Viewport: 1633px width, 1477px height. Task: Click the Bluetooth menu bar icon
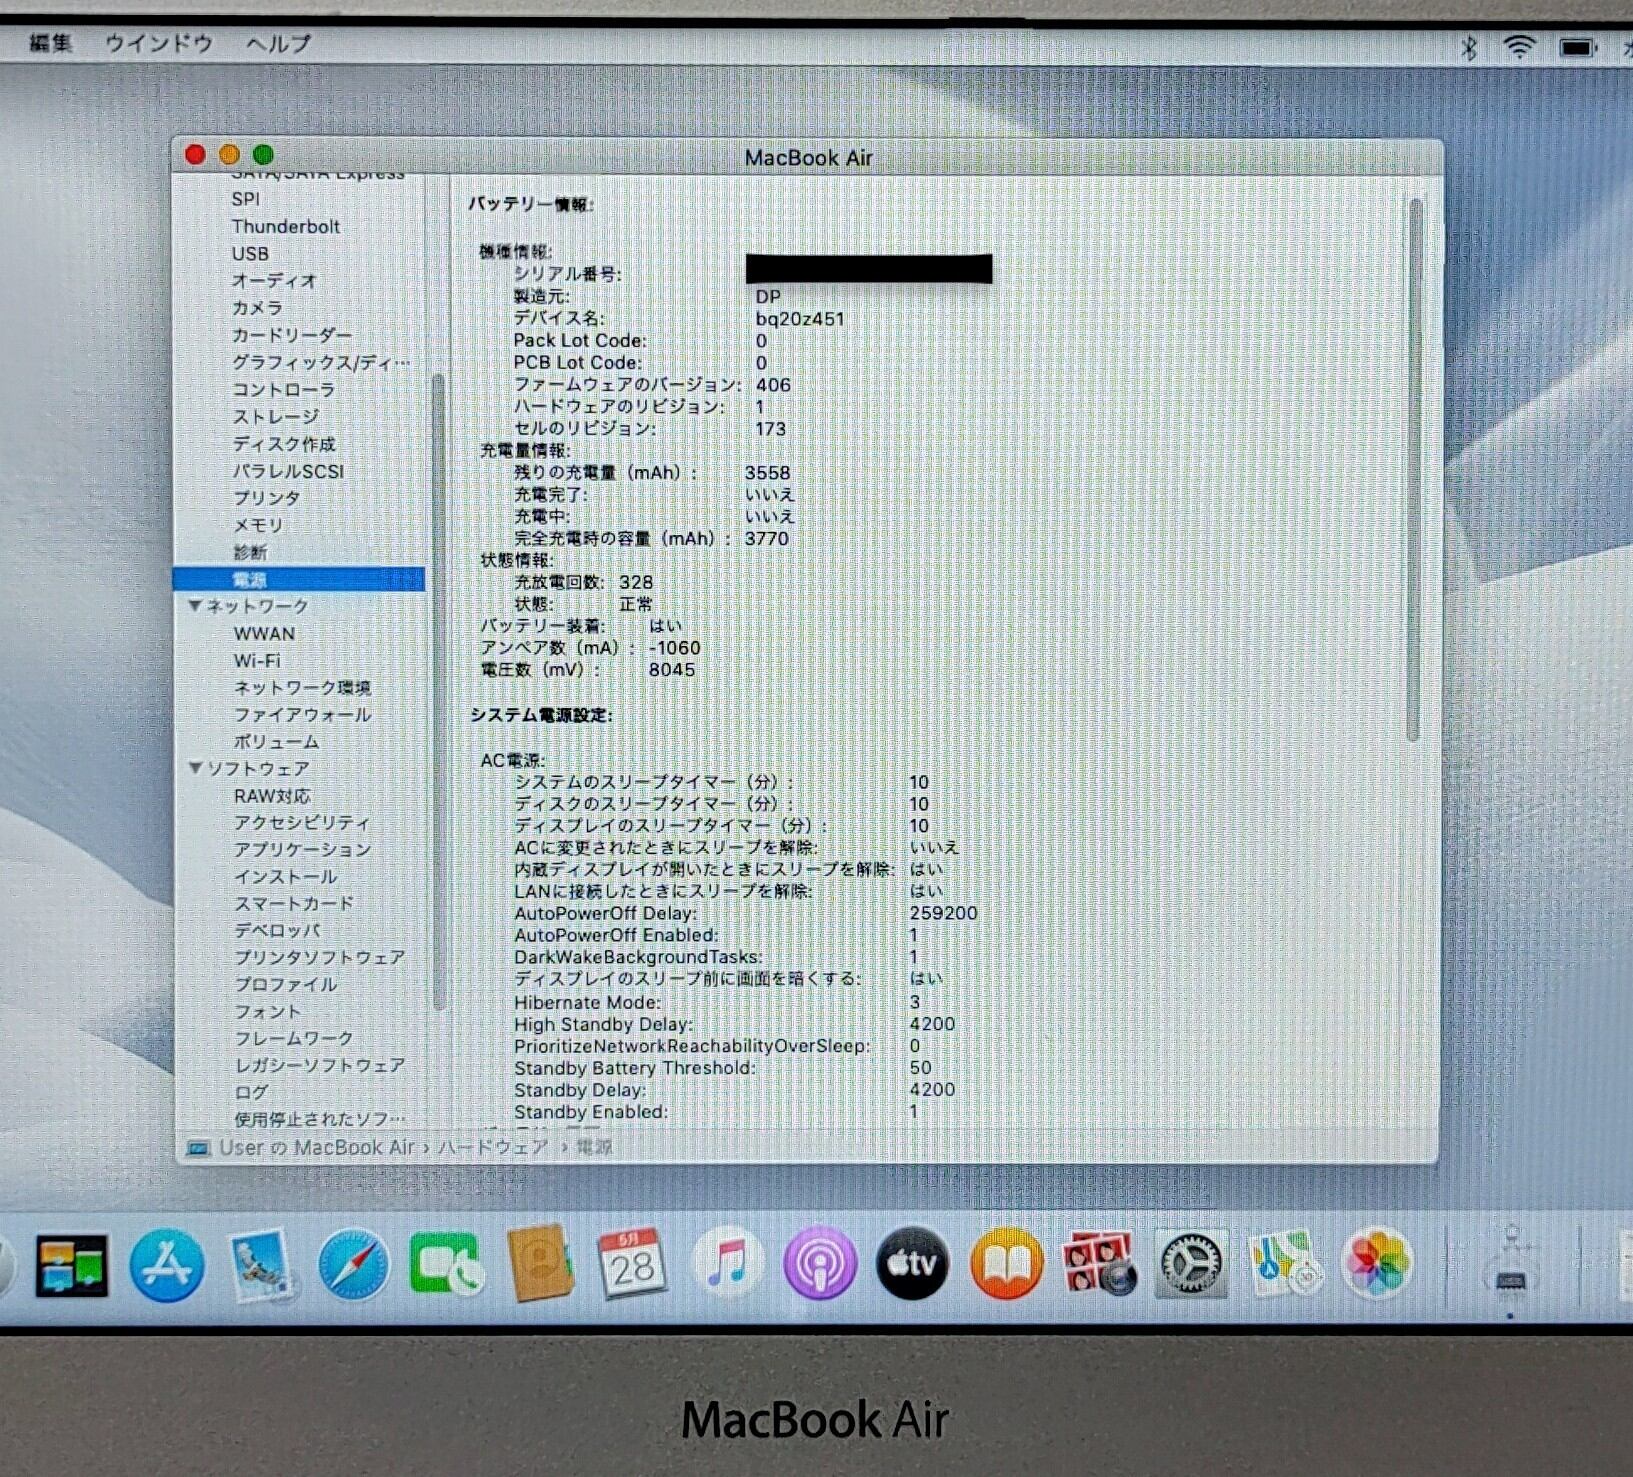[x=1468, y=47]
